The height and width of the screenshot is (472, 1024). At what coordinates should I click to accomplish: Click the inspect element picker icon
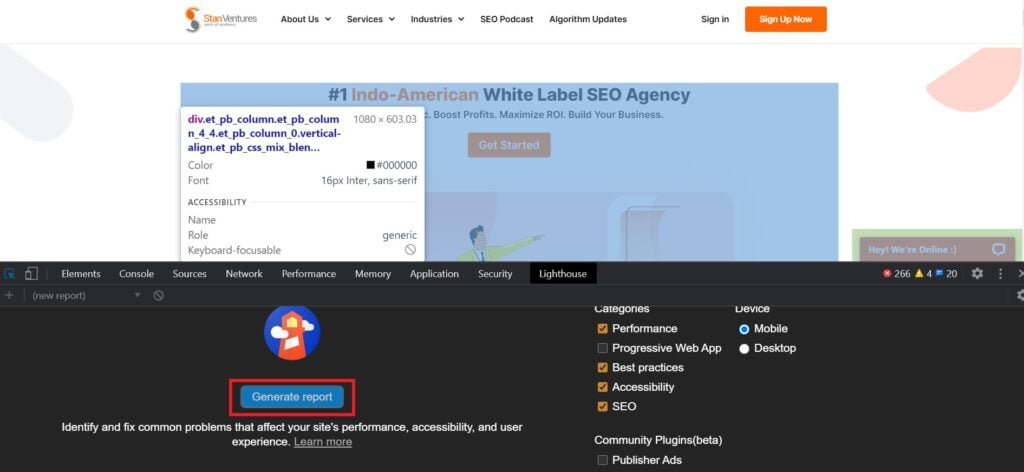[x=10, y=274]
